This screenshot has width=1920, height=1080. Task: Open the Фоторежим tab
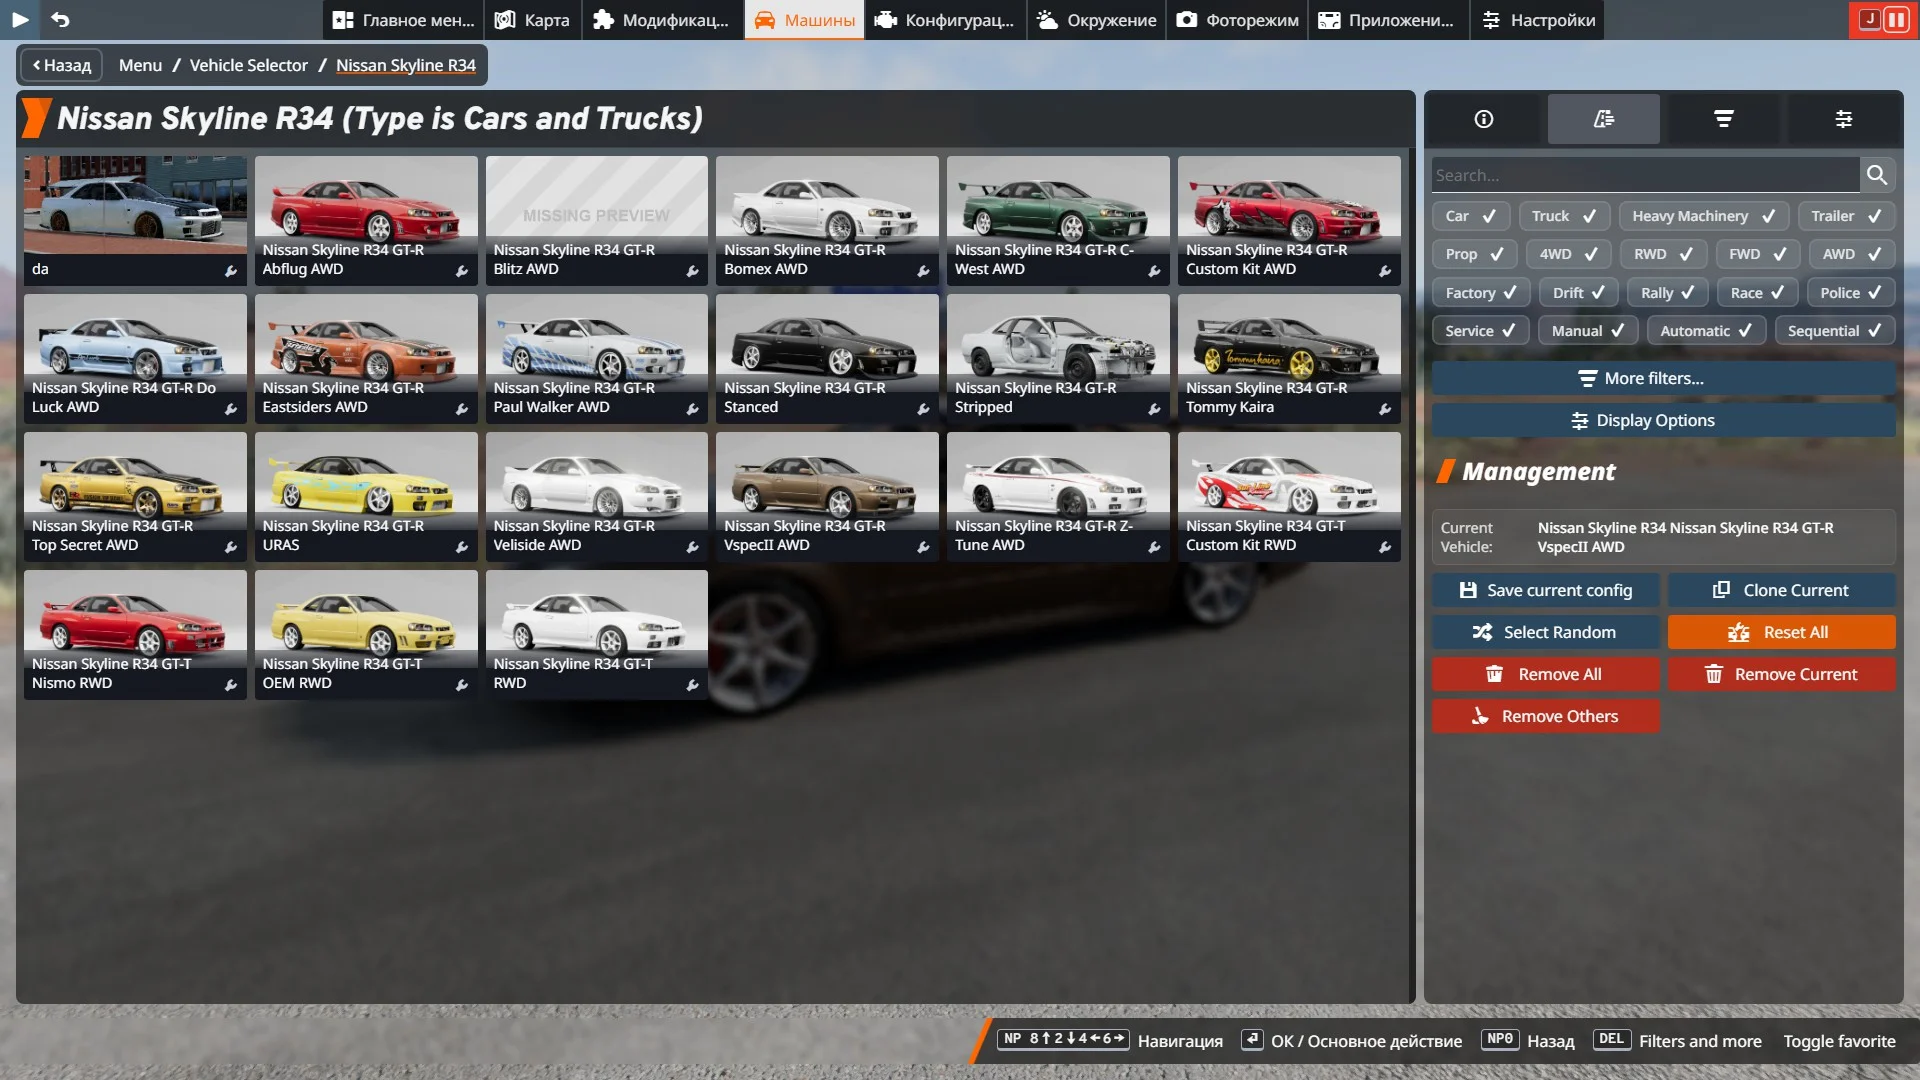tap(1237, 20)
